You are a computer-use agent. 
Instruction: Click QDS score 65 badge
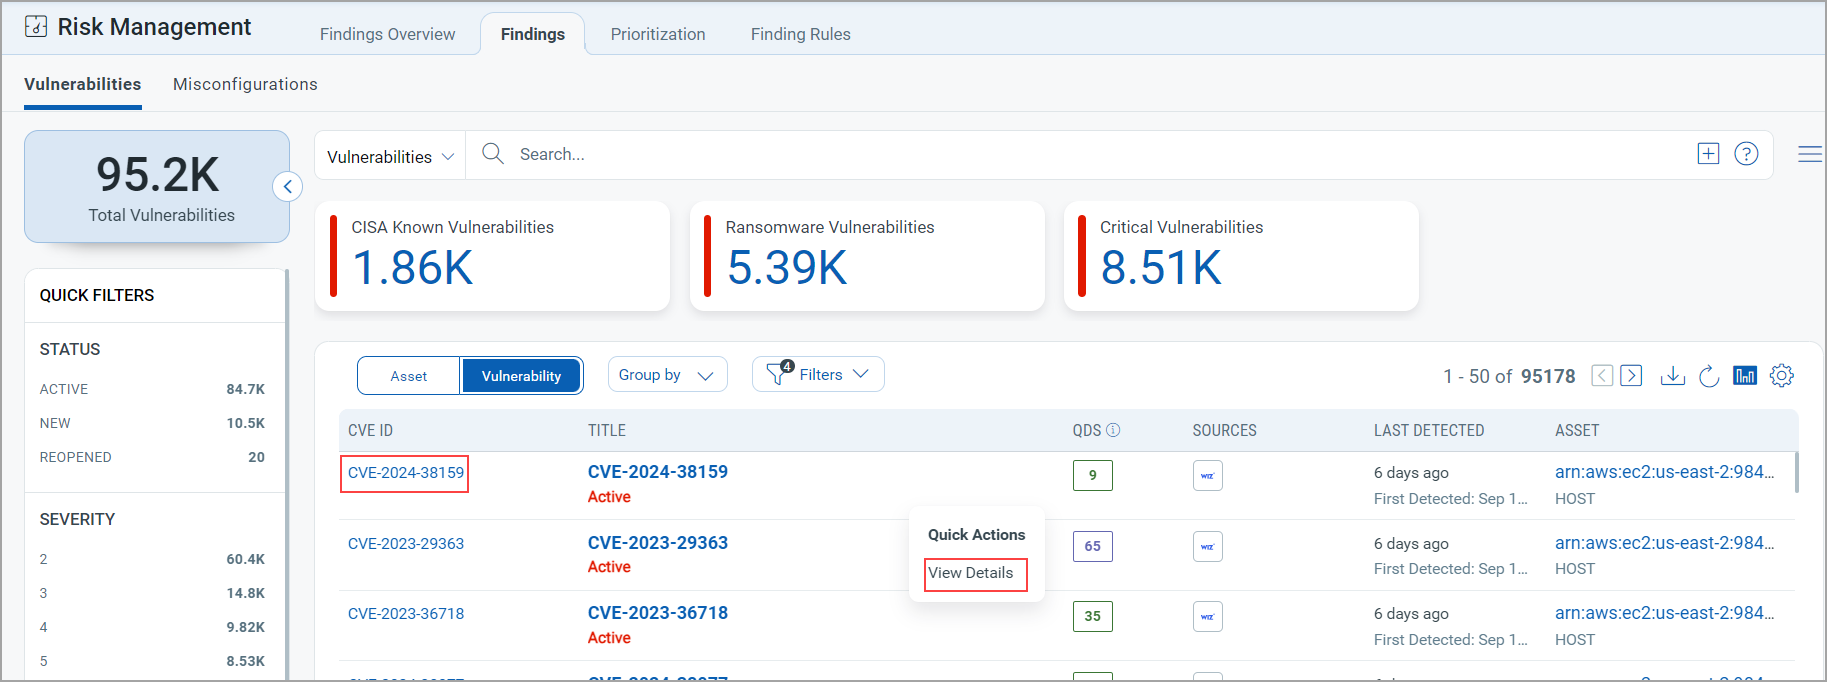coord(1093,546)
